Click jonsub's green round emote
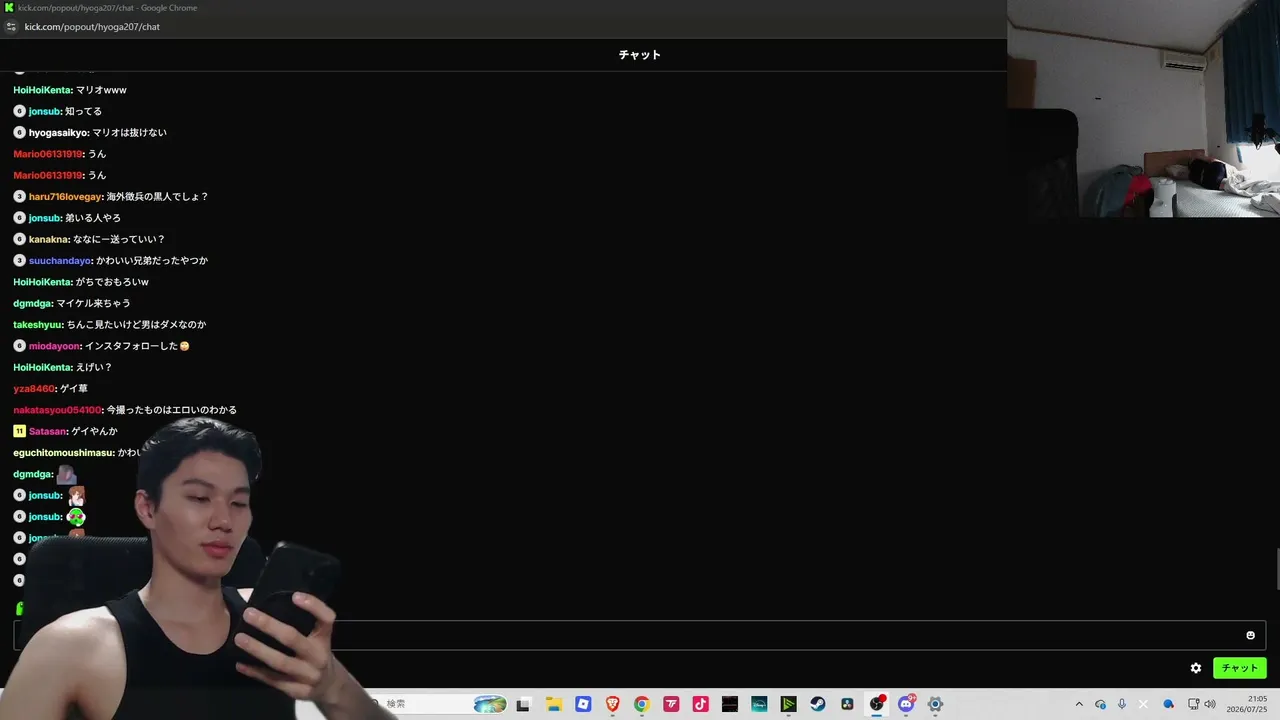The width and height of the screenshot is (1280, 720). tap(76, 517)
